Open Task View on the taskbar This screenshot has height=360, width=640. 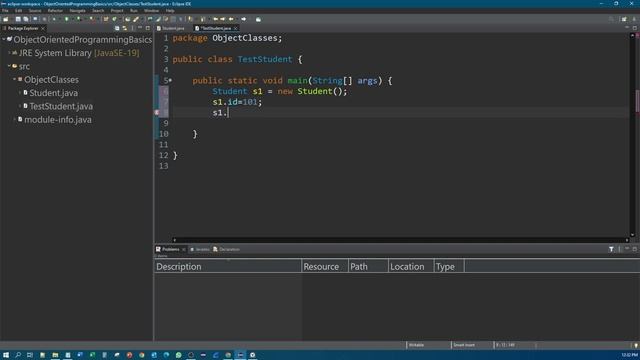[x=30, y=355]
